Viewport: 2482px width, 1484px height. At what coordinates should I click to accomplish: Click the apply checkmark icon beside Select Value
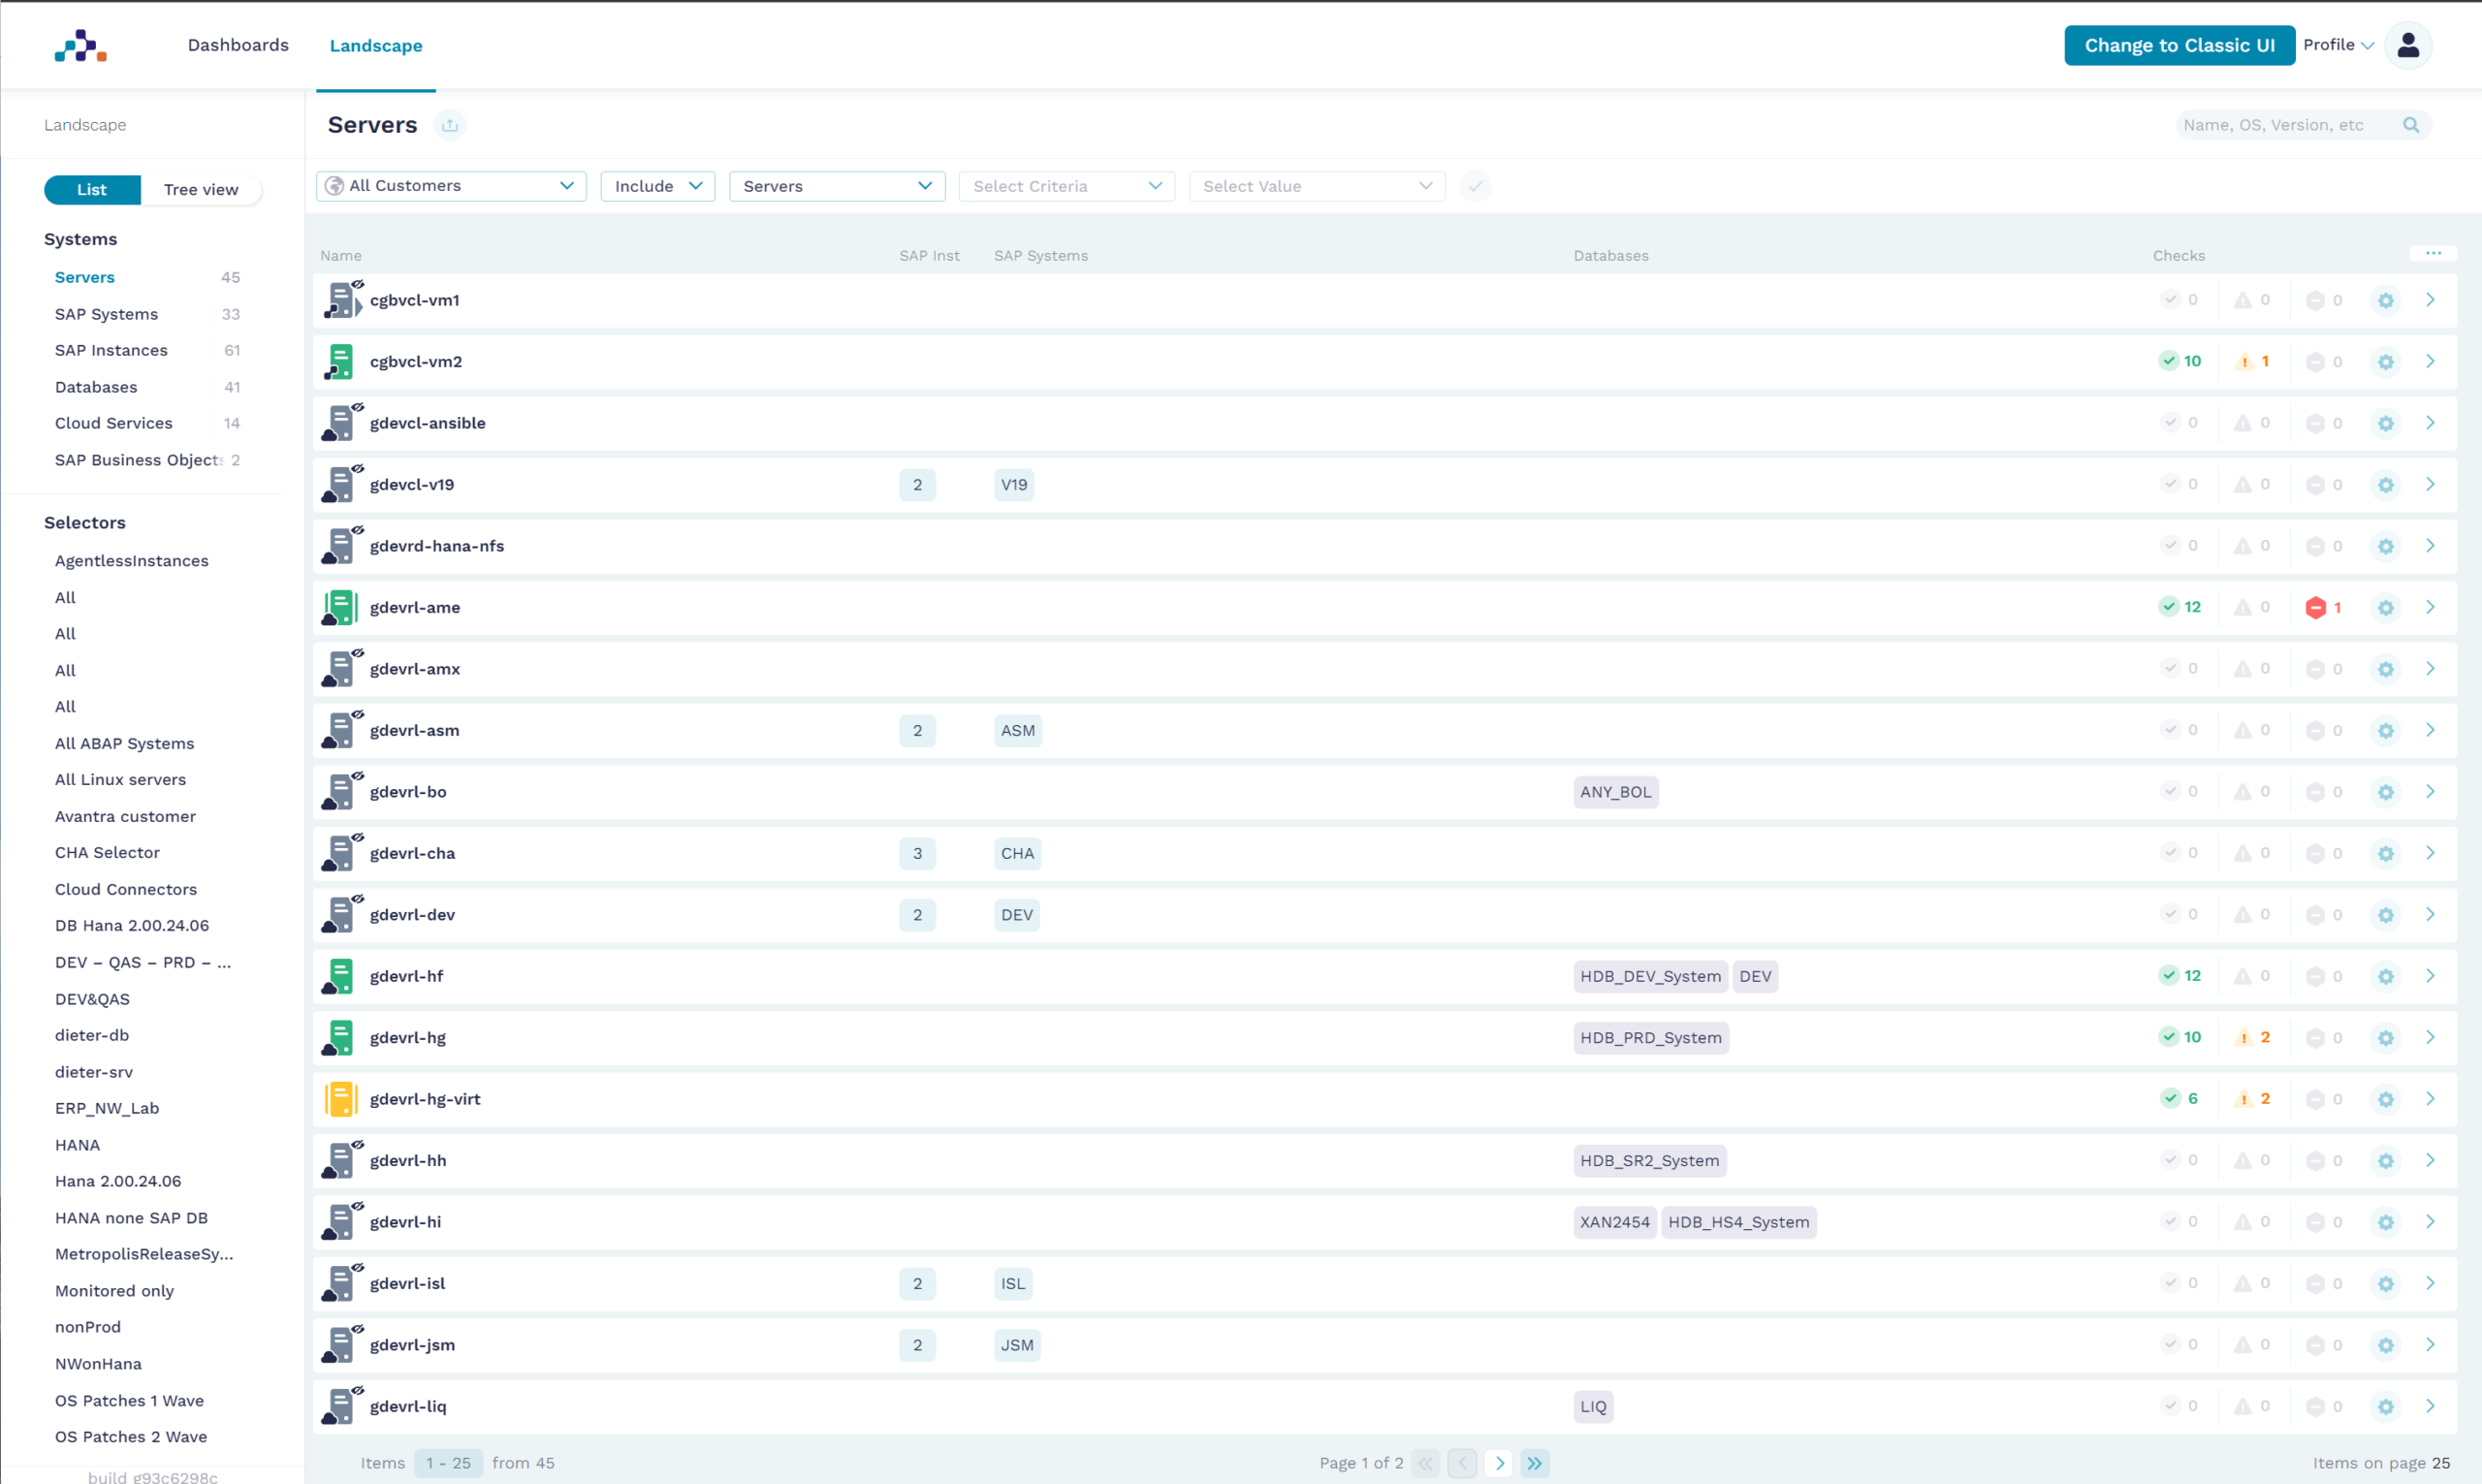[x=1476, y=185]
